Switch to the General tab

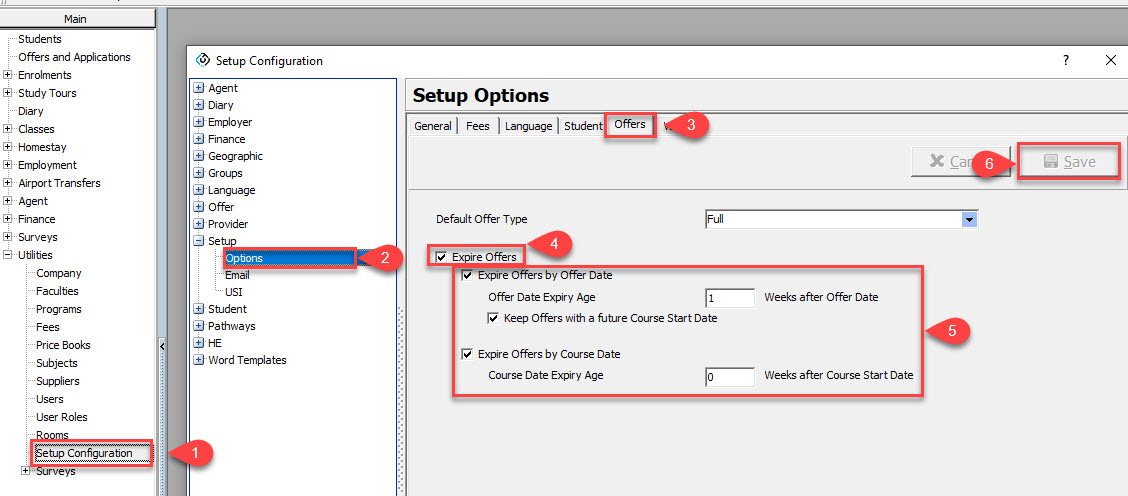[x=433, y=126]
